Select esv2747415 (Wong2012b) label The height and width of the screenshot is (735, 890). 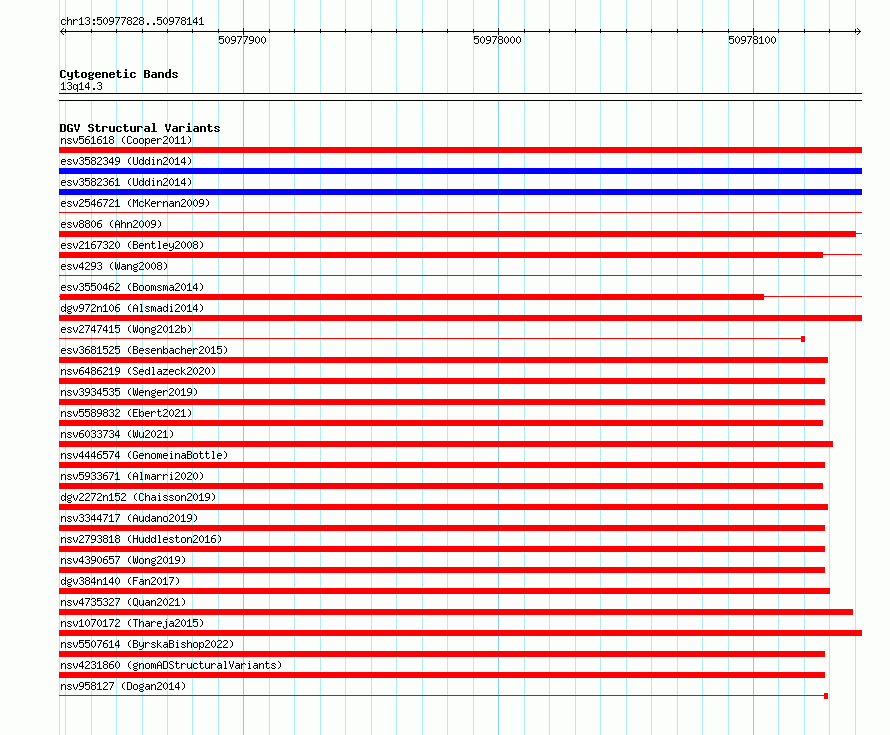pyautogui.click(x=126, y=329)
